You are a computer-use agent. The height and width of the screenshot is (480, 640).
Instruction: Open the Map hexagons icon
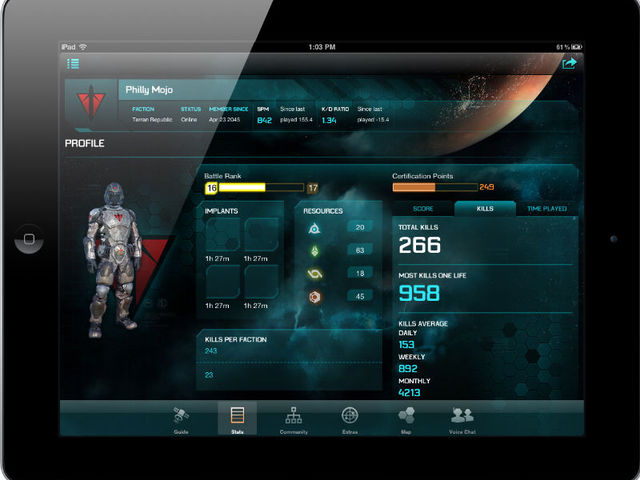406,415
